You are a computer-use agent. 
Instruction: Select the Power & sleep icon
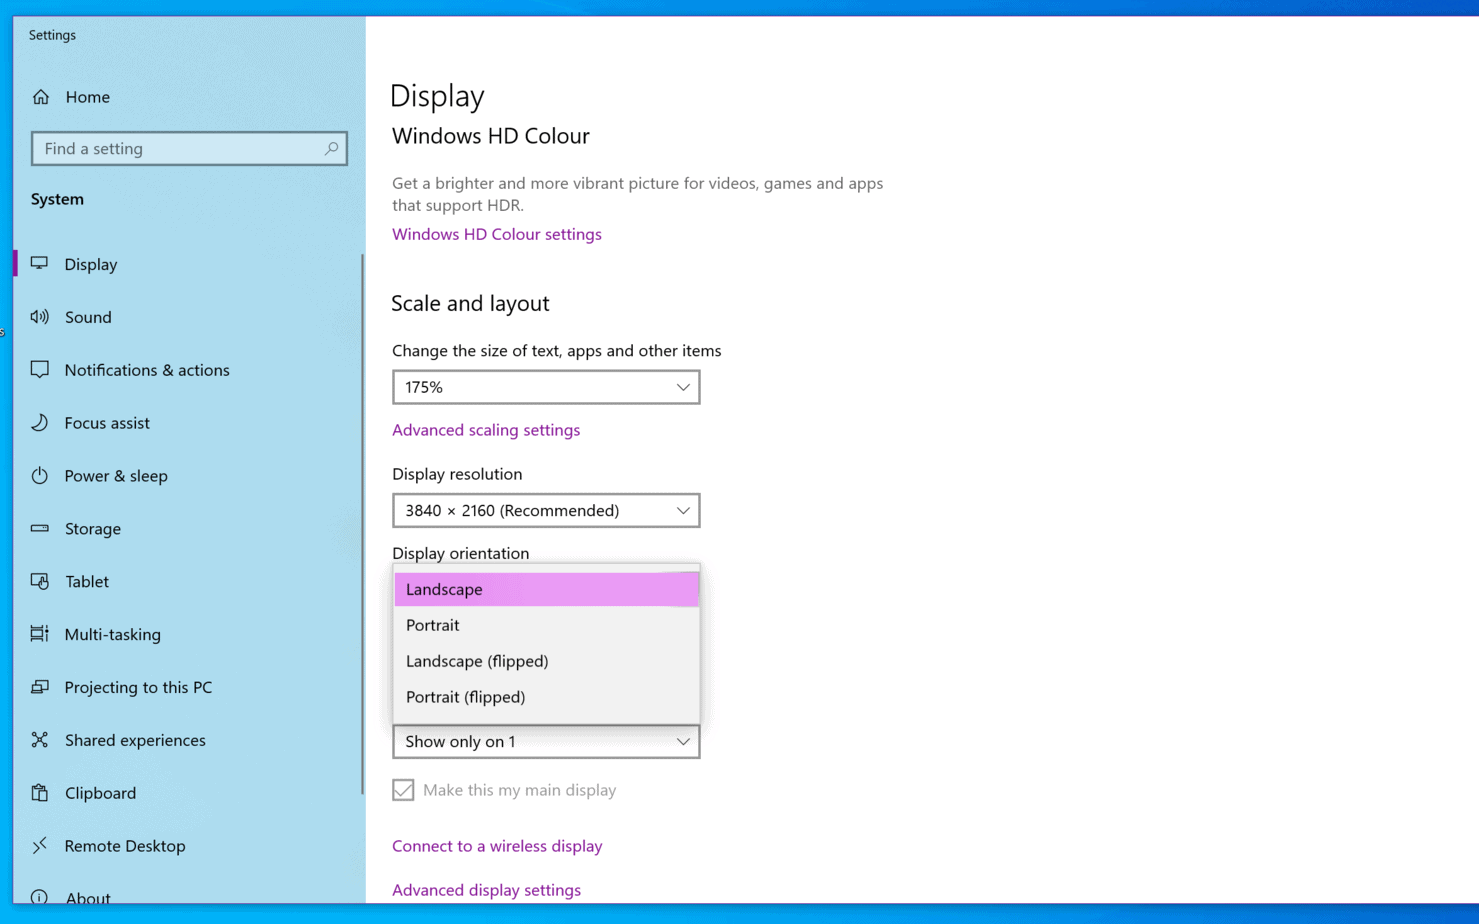pos(40,475)
